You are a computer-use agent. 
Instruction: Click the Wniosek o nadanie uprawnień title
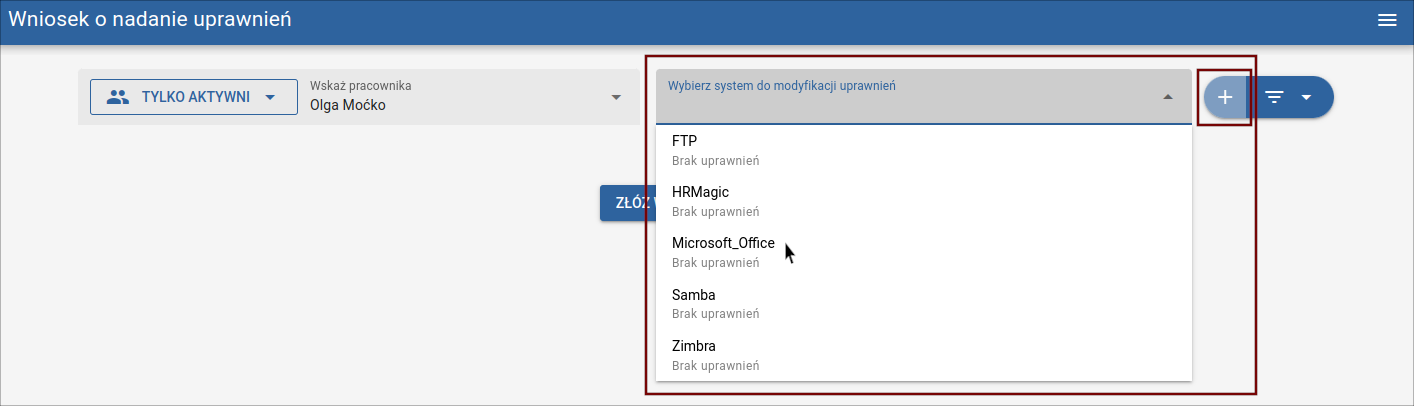(x=150, y=20)
